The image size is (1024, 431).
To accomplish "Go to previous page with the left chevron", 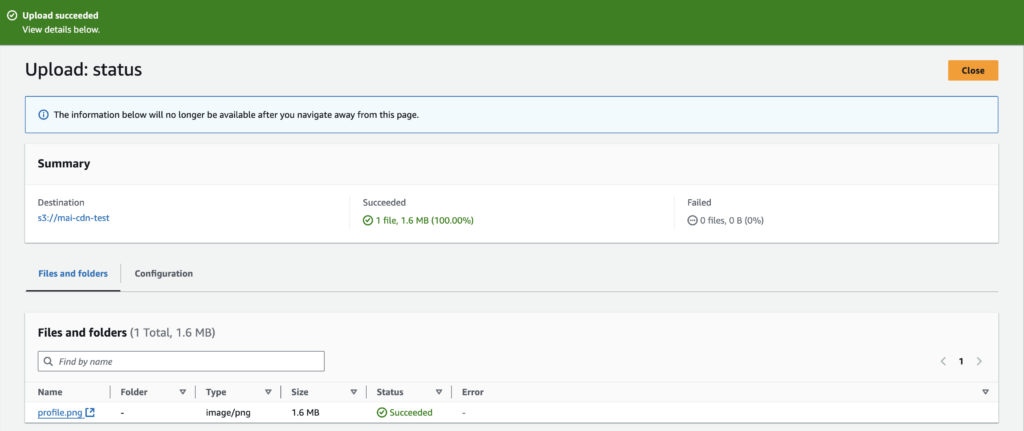I will coord(942,361).
